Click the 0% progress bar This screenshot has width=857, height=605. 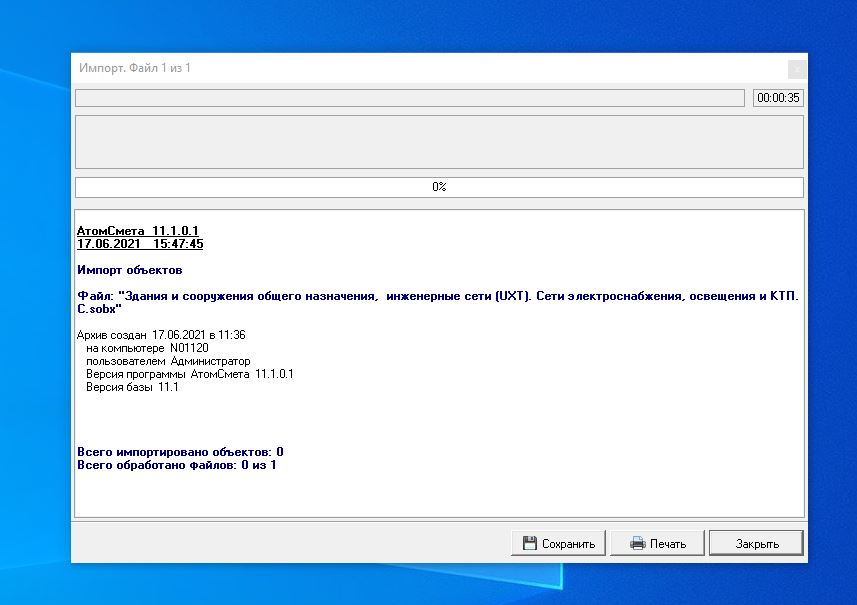[x=439, y=187]
